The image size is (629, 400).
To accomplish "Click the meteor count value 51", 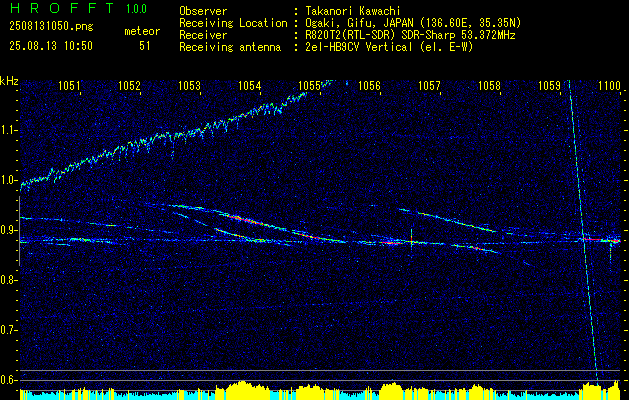I will [145, 46].
